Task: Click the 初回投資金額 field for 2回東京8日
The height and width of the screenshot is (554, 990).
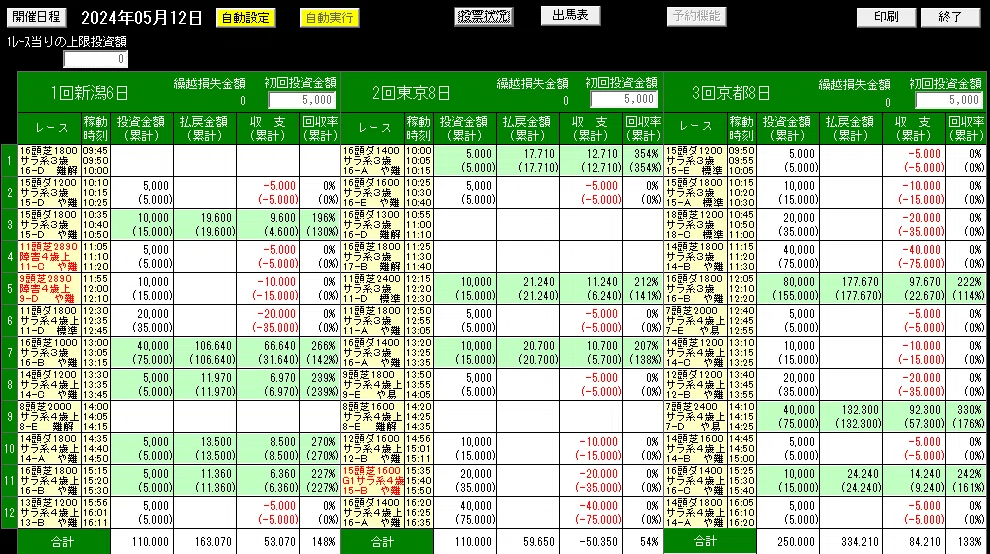Action: click(x=624, y=99)
